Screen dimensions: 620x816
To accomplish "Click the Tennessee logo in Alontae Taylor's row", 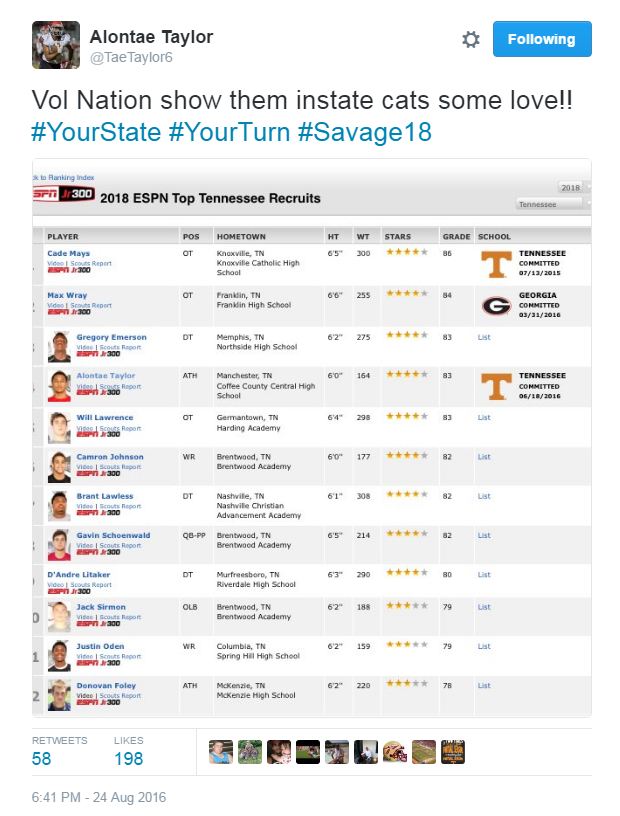I will click(x=496, y=387).
